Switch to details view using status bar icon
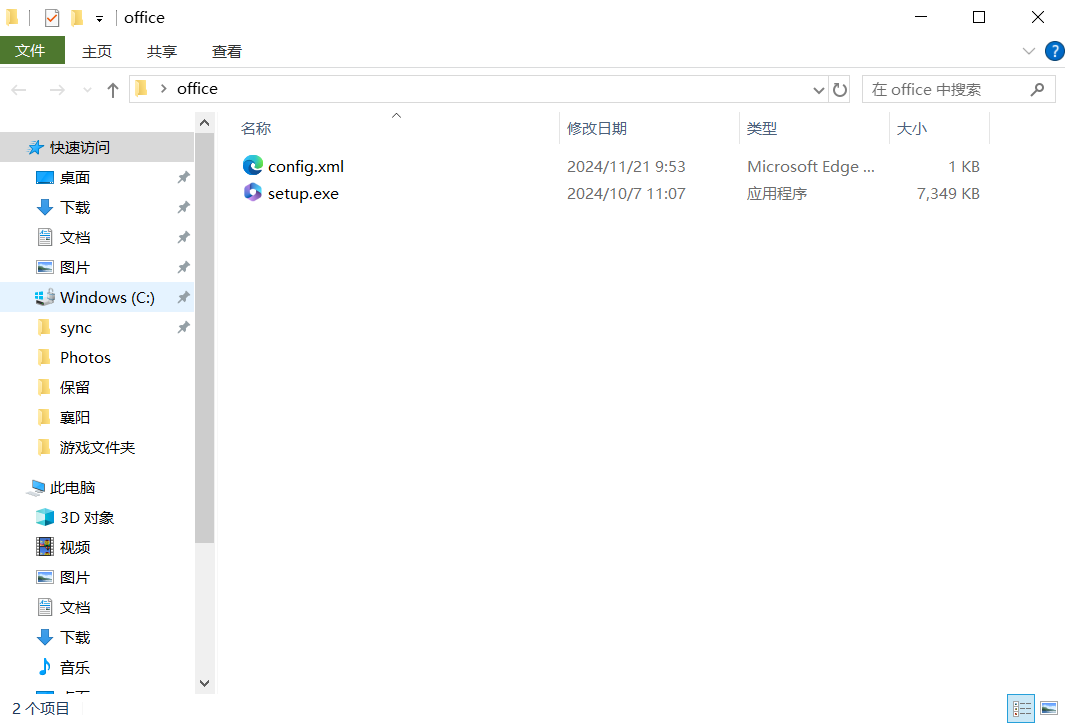The height and width of the screenshot is (724, 1065). click(1021, 708)
